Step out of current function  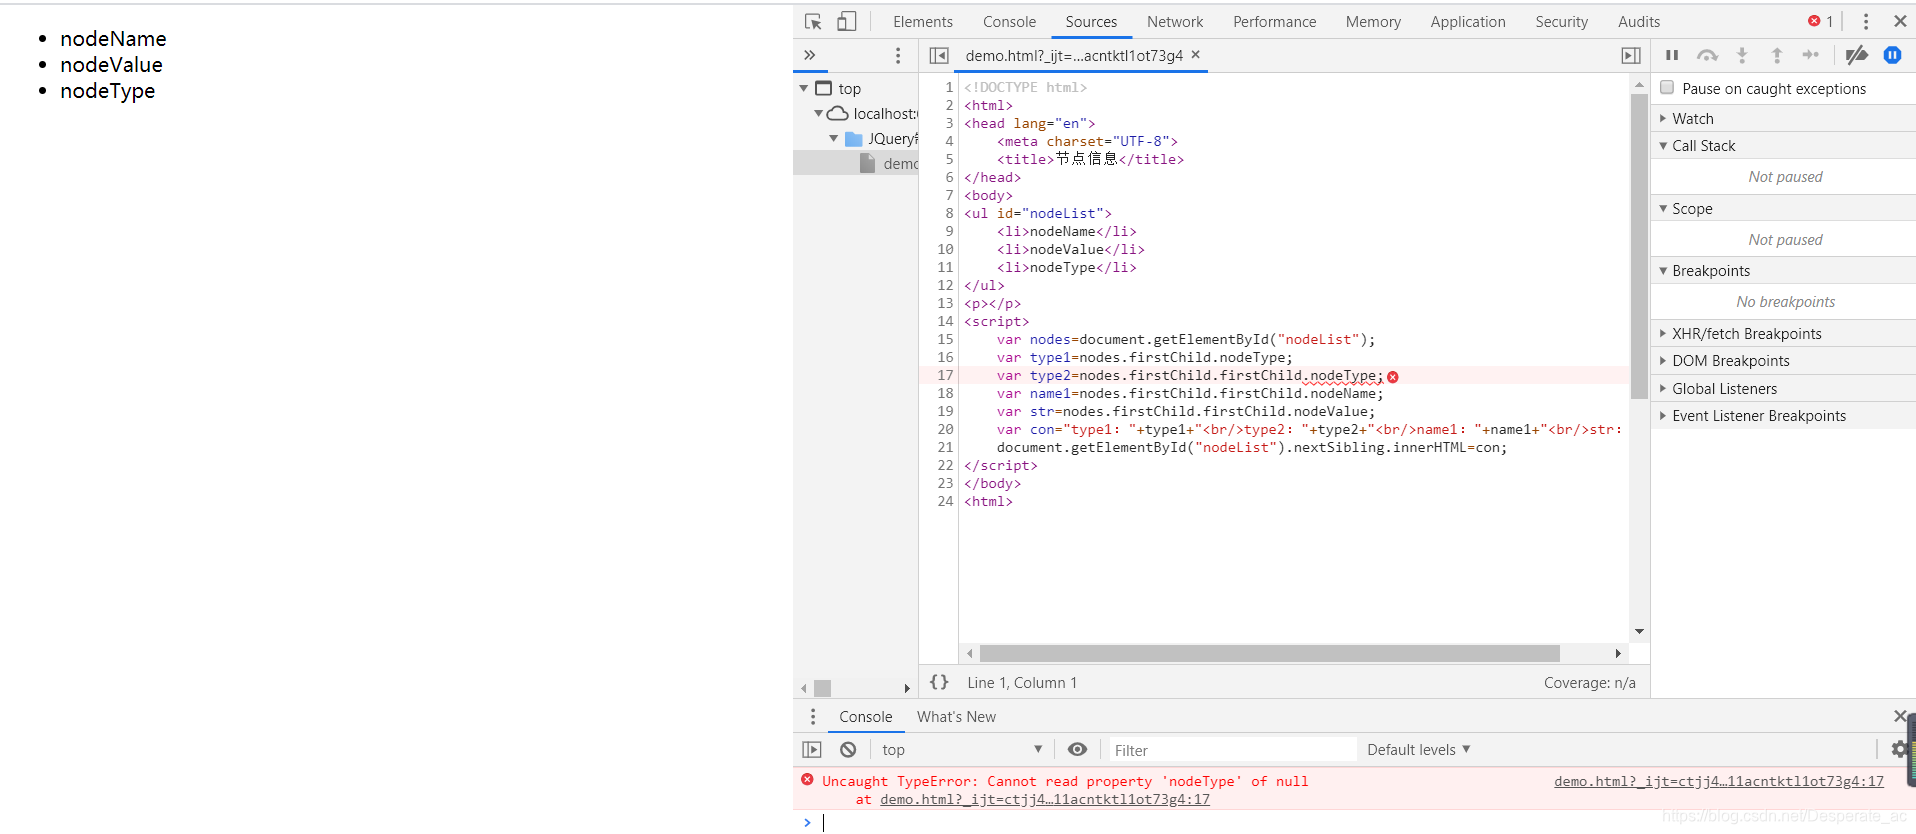1777,55
